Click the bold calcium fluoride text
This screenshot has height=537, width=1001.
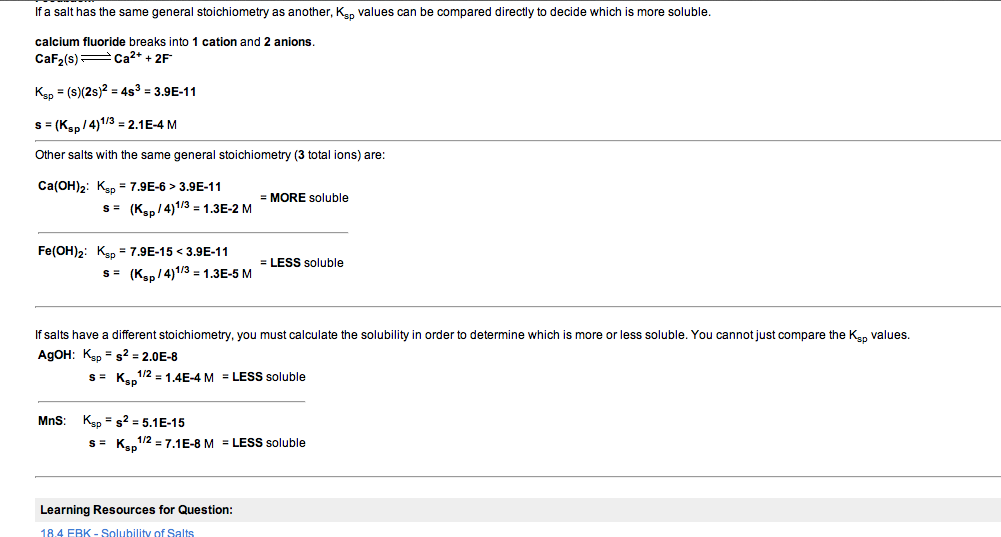80,42
